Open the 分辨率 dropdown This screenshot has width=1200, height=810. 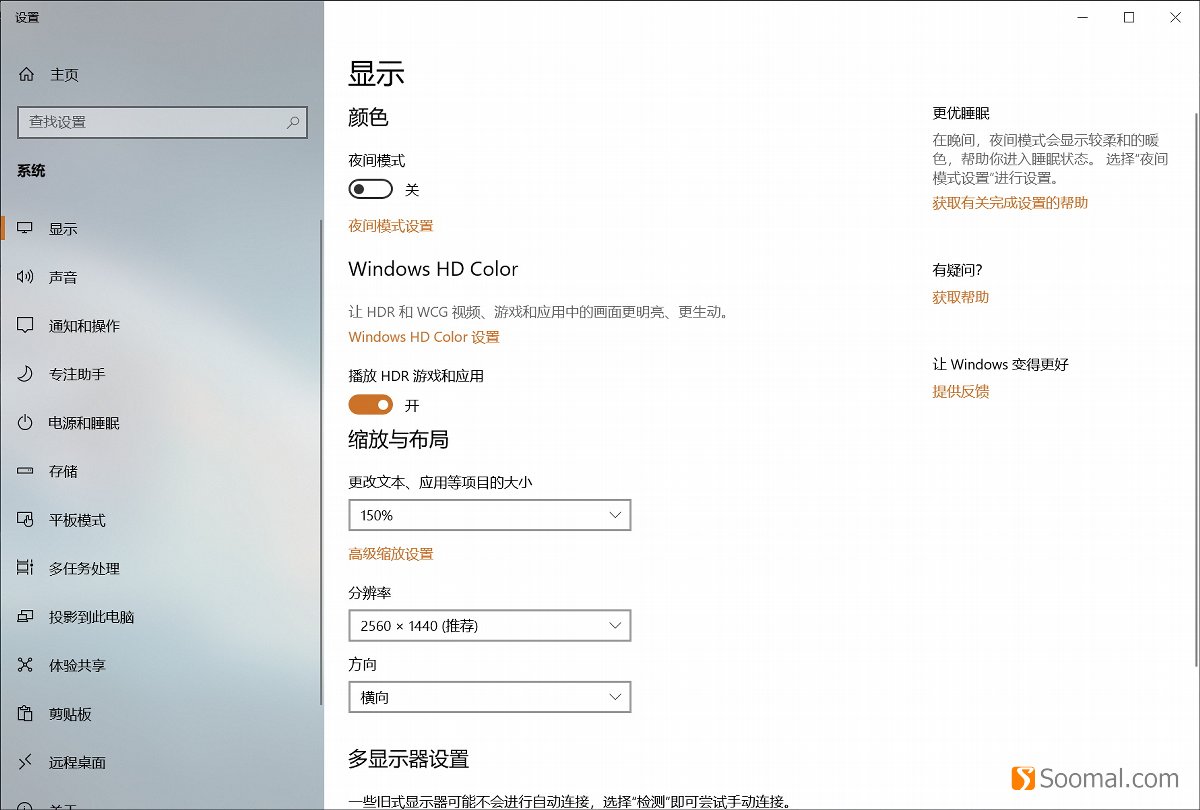coord(489,625)
